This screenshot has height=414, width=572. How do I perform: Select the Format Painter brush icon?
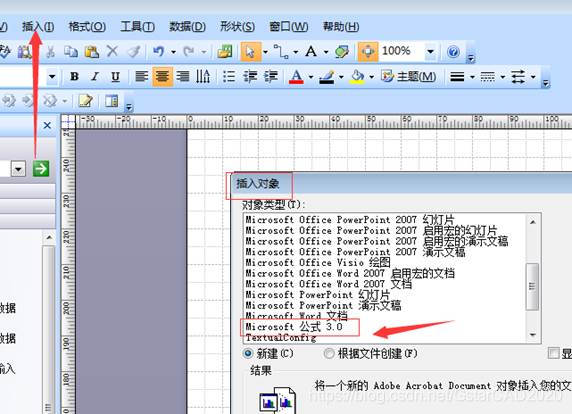(134, 52)
